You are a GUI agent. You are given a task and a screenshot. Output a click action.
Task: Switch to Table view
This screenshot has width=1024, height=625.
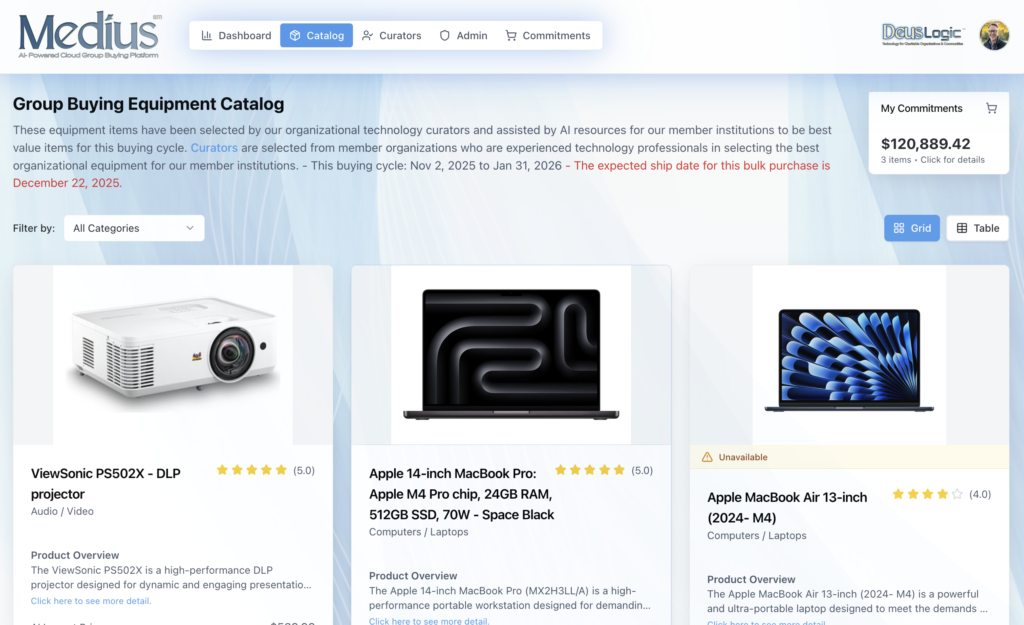pyautogui.click(x=977, y=228)
